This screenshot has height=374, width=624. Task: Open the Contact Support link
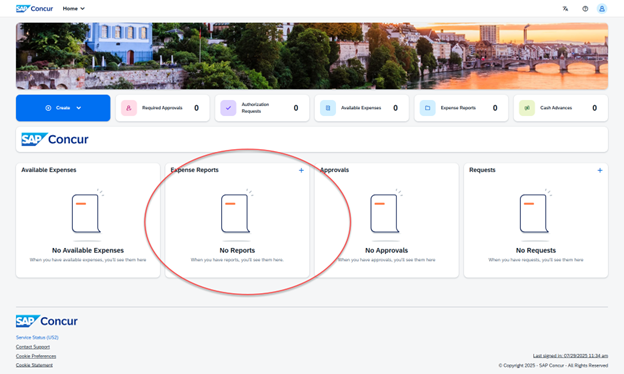(x=33, y=347)
